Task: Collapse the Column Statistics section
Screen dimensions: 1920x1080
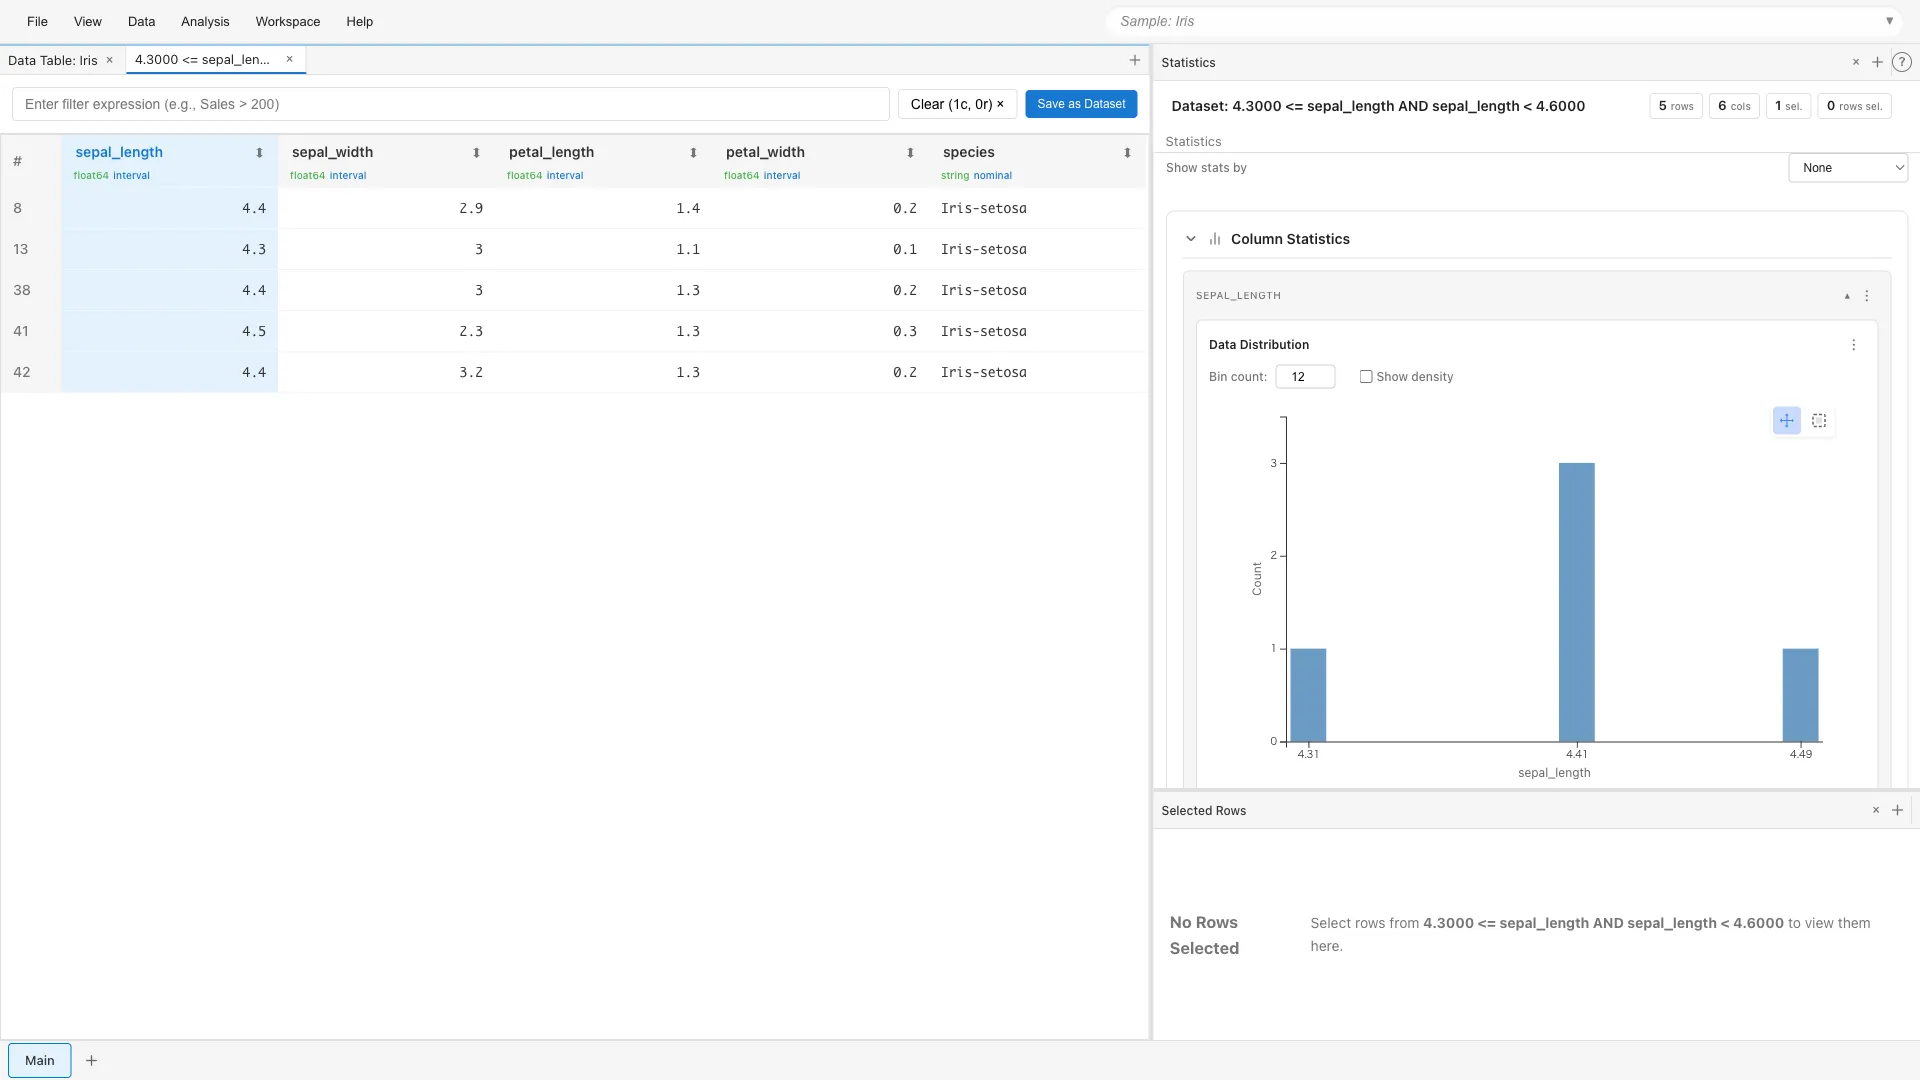Action: [x=1190, y=239]
